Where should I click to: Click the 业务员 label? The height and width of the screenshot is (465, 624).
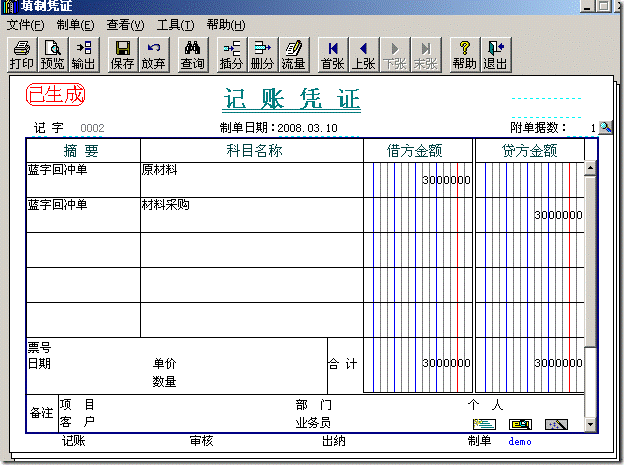tap(313, 422)
